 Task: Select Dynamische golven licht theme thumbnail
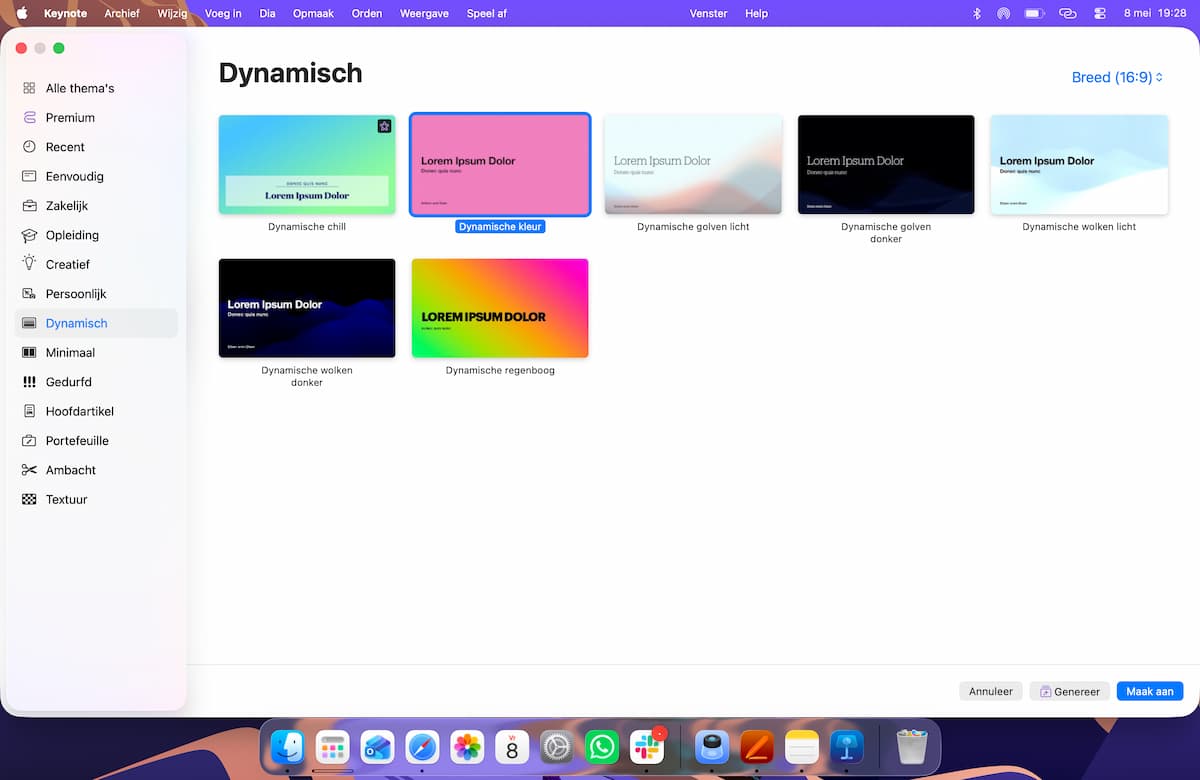[x=693, y=164]
